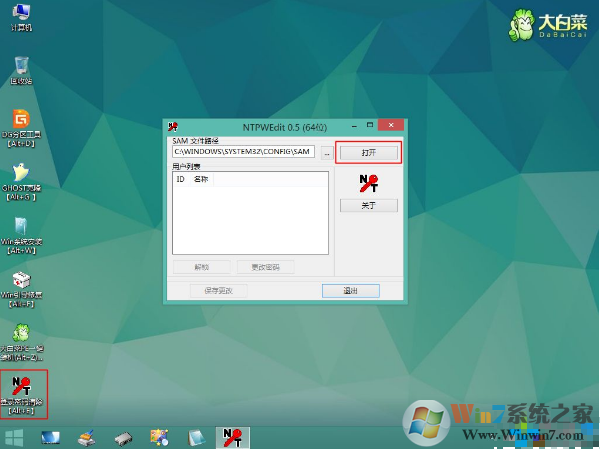Click the notepad icon on the taskbar

[x=196, y=438]
